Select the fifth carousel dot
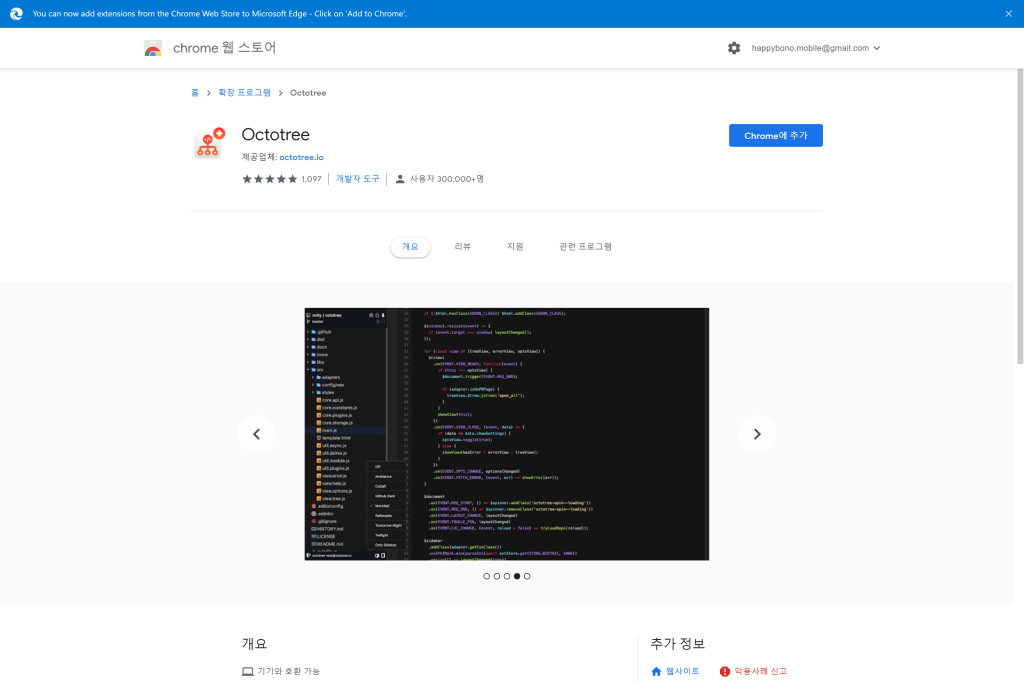This screenshot has height=682, width=1024. 527,576
